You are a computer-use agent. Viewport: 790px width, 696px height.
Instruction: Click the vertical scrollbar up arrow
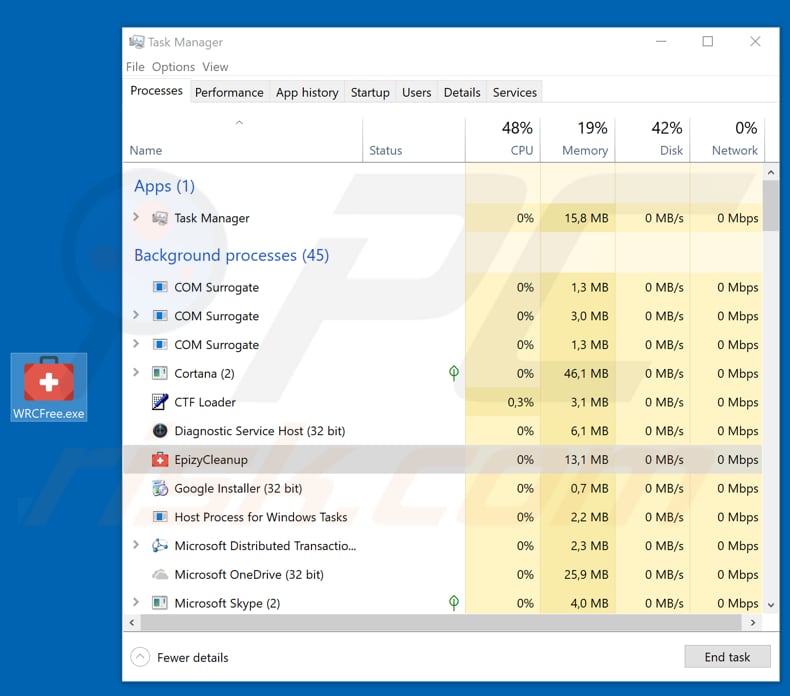coord(771,172)
